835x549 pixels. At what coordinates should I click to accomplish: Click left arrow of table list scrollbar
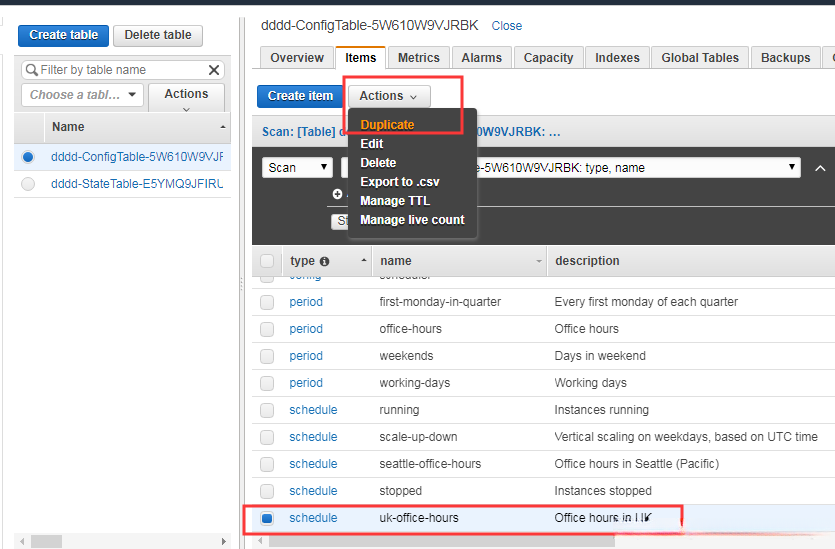pos(22,542)
